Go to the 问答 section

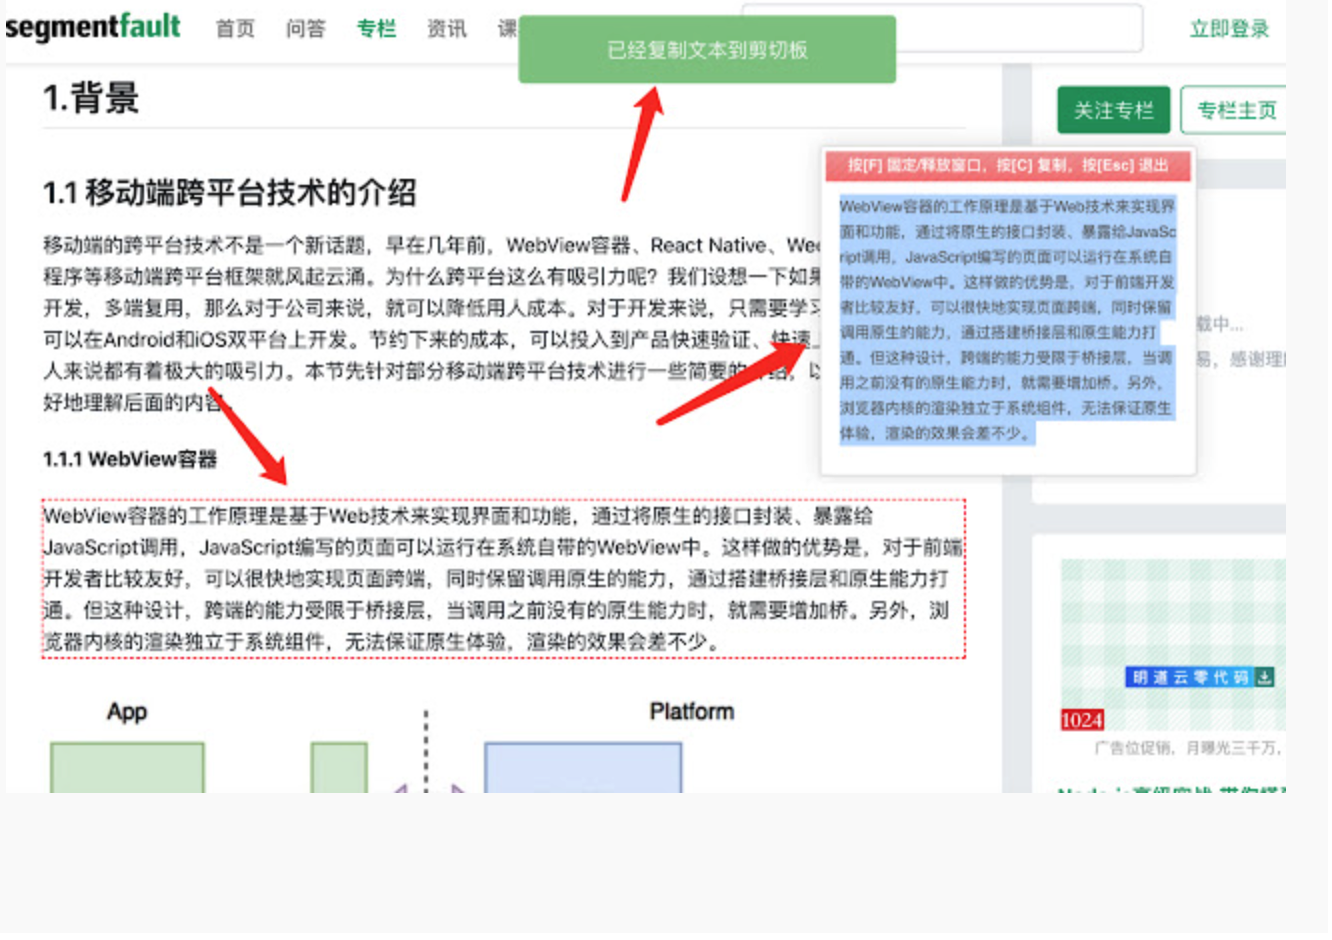coord(306,29)
